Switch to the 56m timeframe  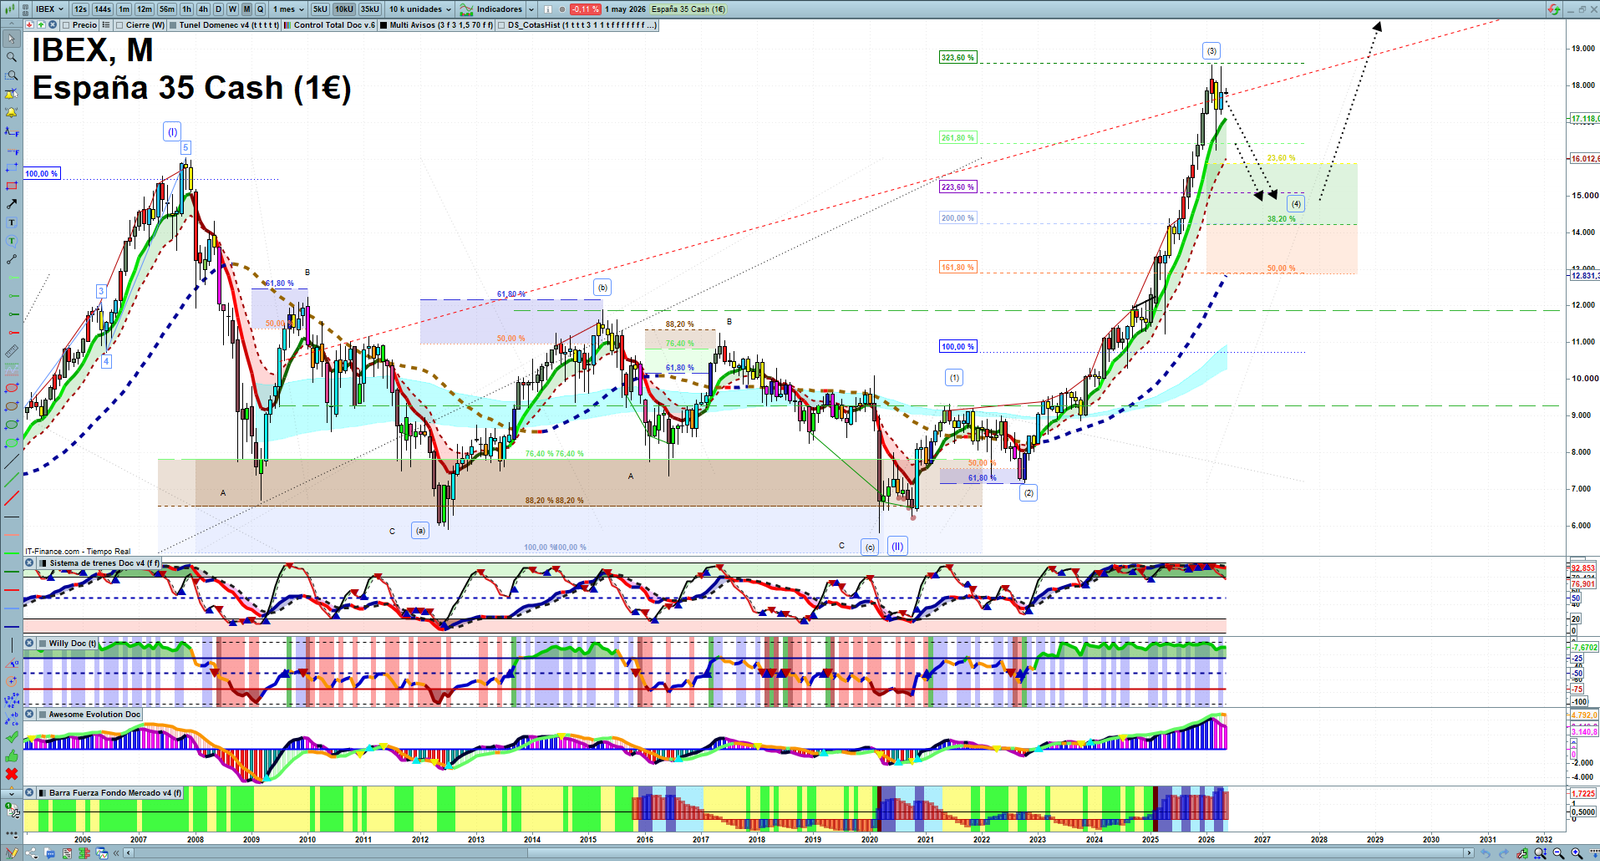(x=167, y=9)
